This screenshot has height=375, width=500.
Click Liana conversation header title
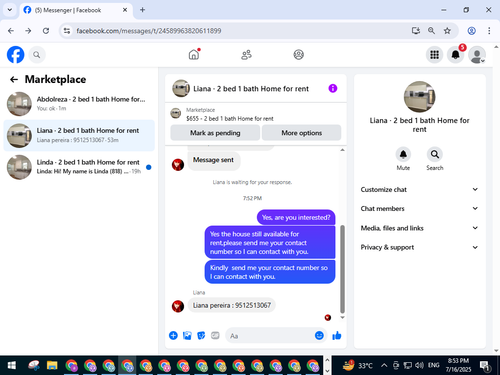pyautogui.click(x=251, y=89)
